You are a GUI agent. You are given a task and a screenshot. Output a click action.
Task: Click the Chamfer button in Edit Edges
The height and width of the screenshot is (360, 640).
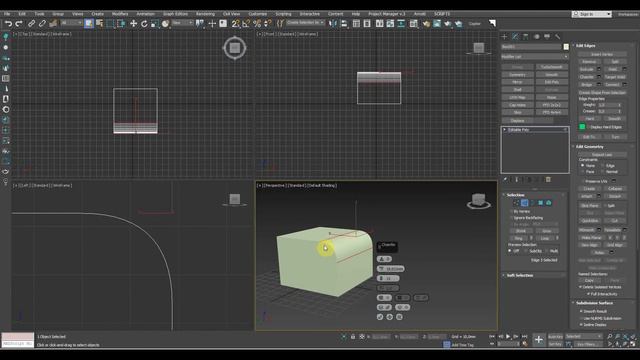(587, 77)
